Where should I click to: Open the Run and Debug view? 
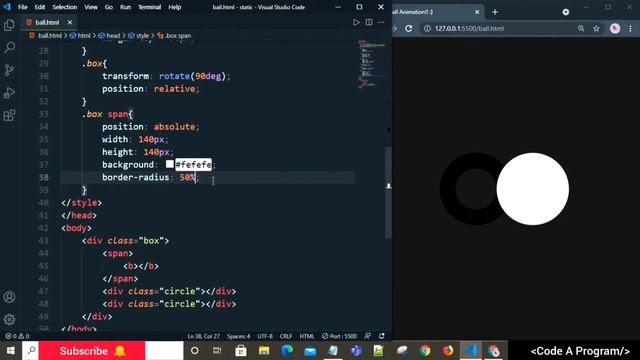point(9,93)
